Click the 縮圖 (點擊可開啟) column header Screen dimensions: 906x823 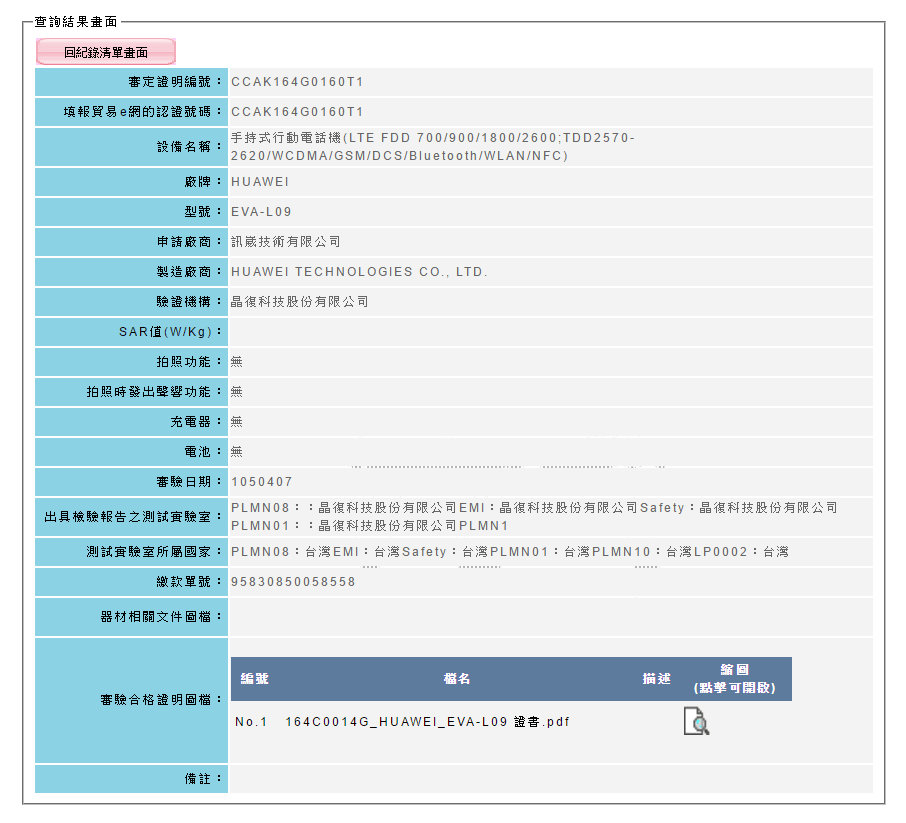point(734,679)
